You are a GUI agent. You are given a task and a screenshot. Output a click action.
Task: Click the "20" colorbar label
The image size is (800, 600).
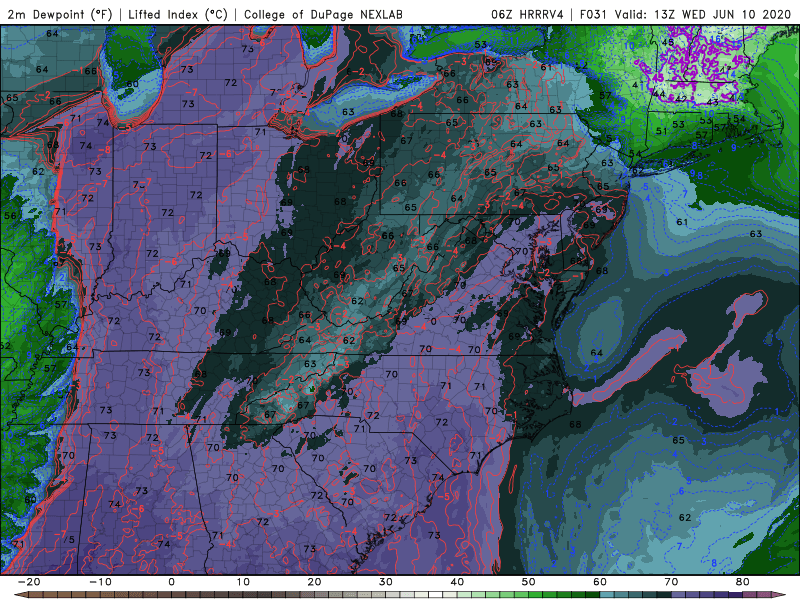pyautogui.click(x=314, y=582)
